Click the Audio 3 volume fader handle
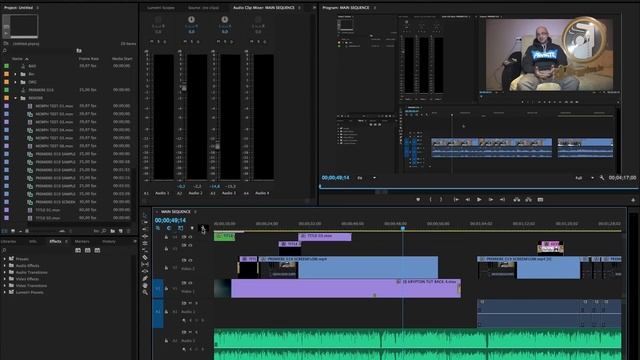Image resolution: width=640 pixels, height=360 pixels. coord(218,146)
